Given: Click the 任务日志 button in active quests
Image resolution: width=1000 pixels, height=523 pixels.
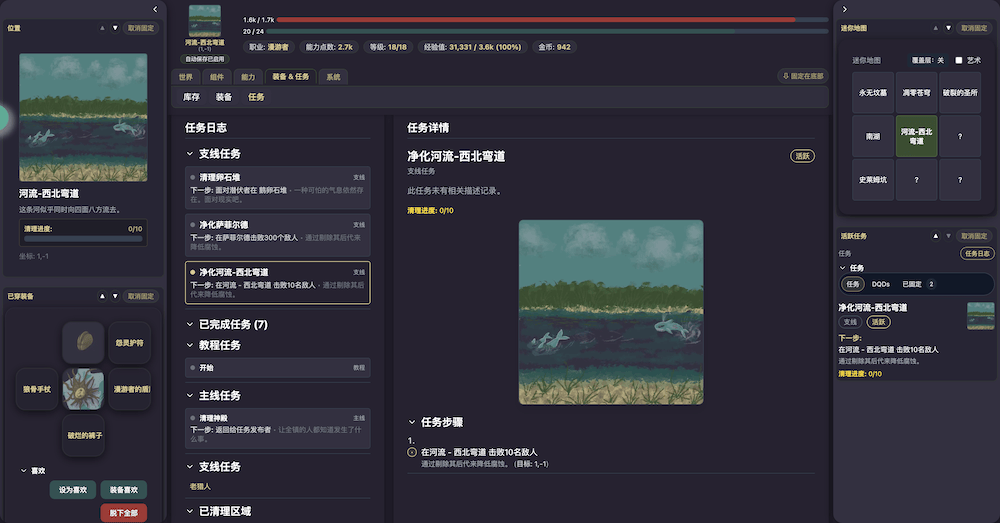Looking at the screenshot, I should (977, 254).
